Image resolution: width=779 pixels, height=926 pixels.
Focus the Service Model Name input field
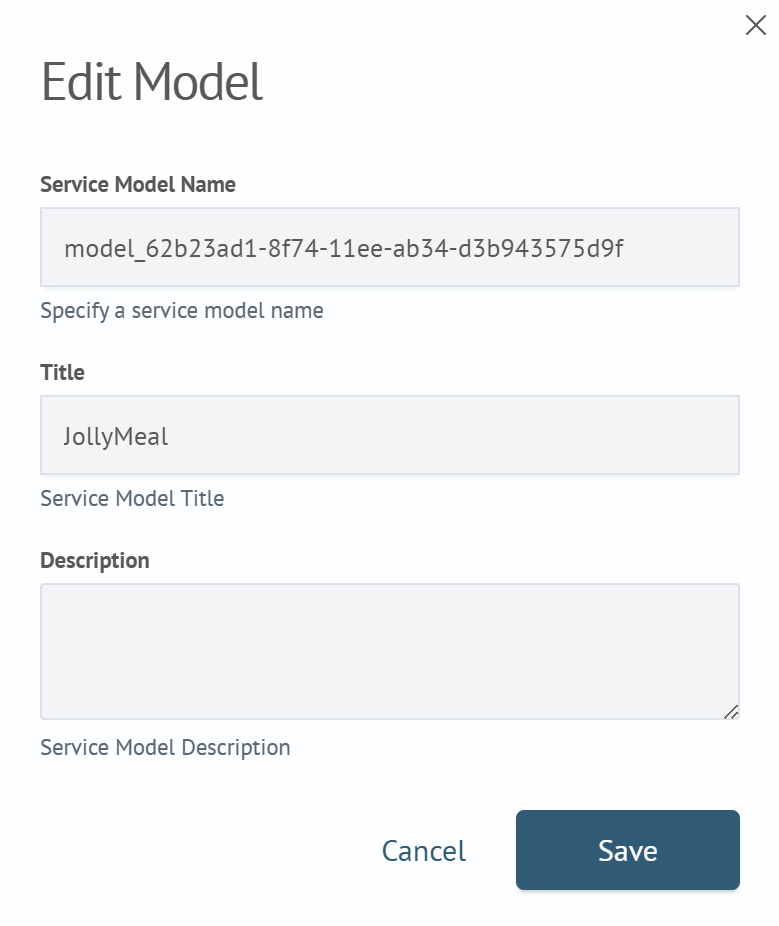(x=389, y=247)
